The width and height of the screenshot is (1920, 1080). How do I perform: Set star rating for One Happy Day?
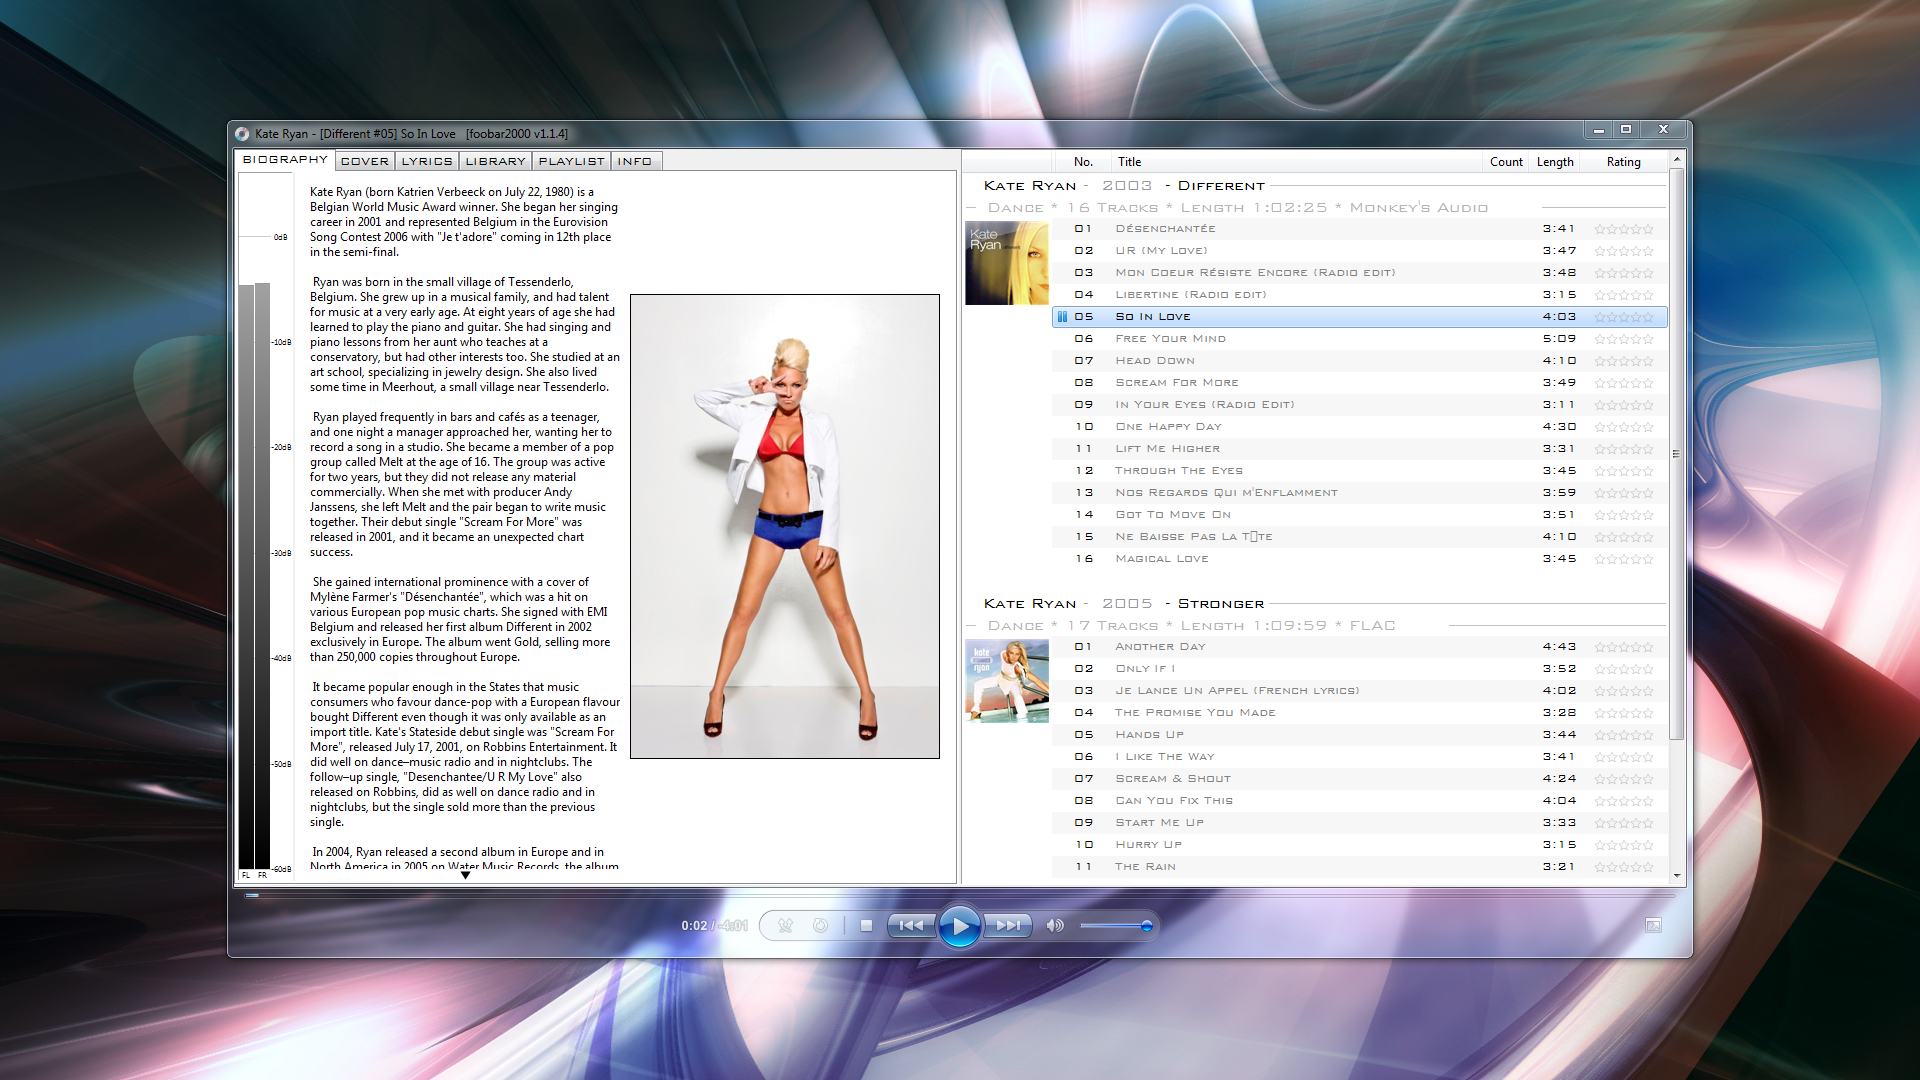(1624, 427)
